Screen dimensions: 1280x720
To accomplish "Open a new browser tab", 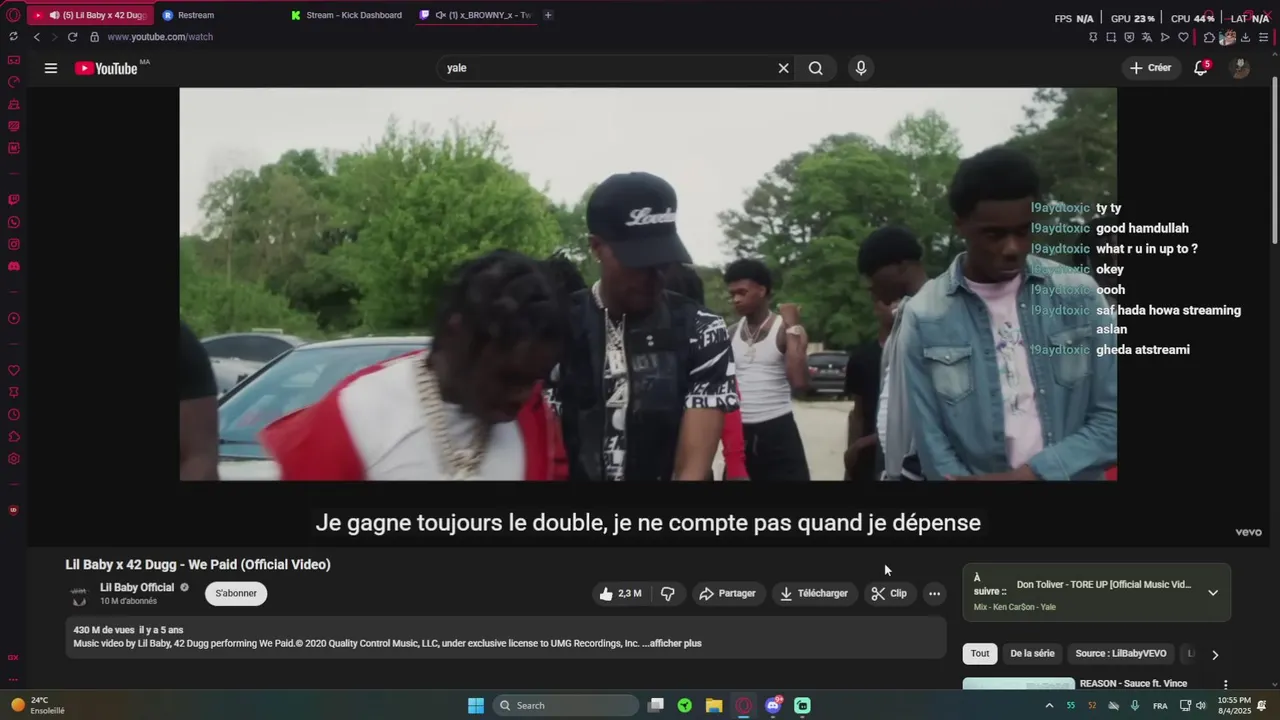I will pyautogui.click(x=548, y=15).
